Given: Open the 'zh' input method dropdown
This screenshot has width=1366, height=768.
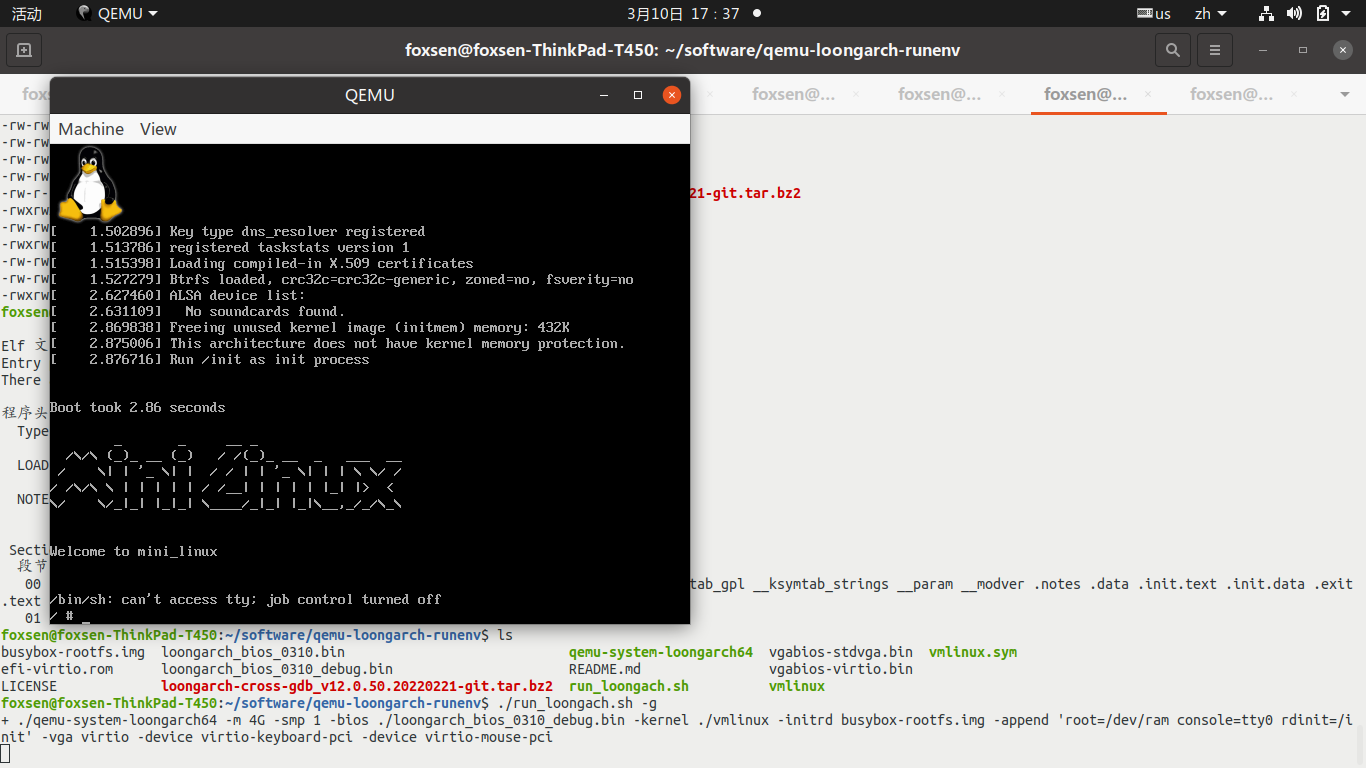Looking at the screenshot, I should coord(1212,14).
